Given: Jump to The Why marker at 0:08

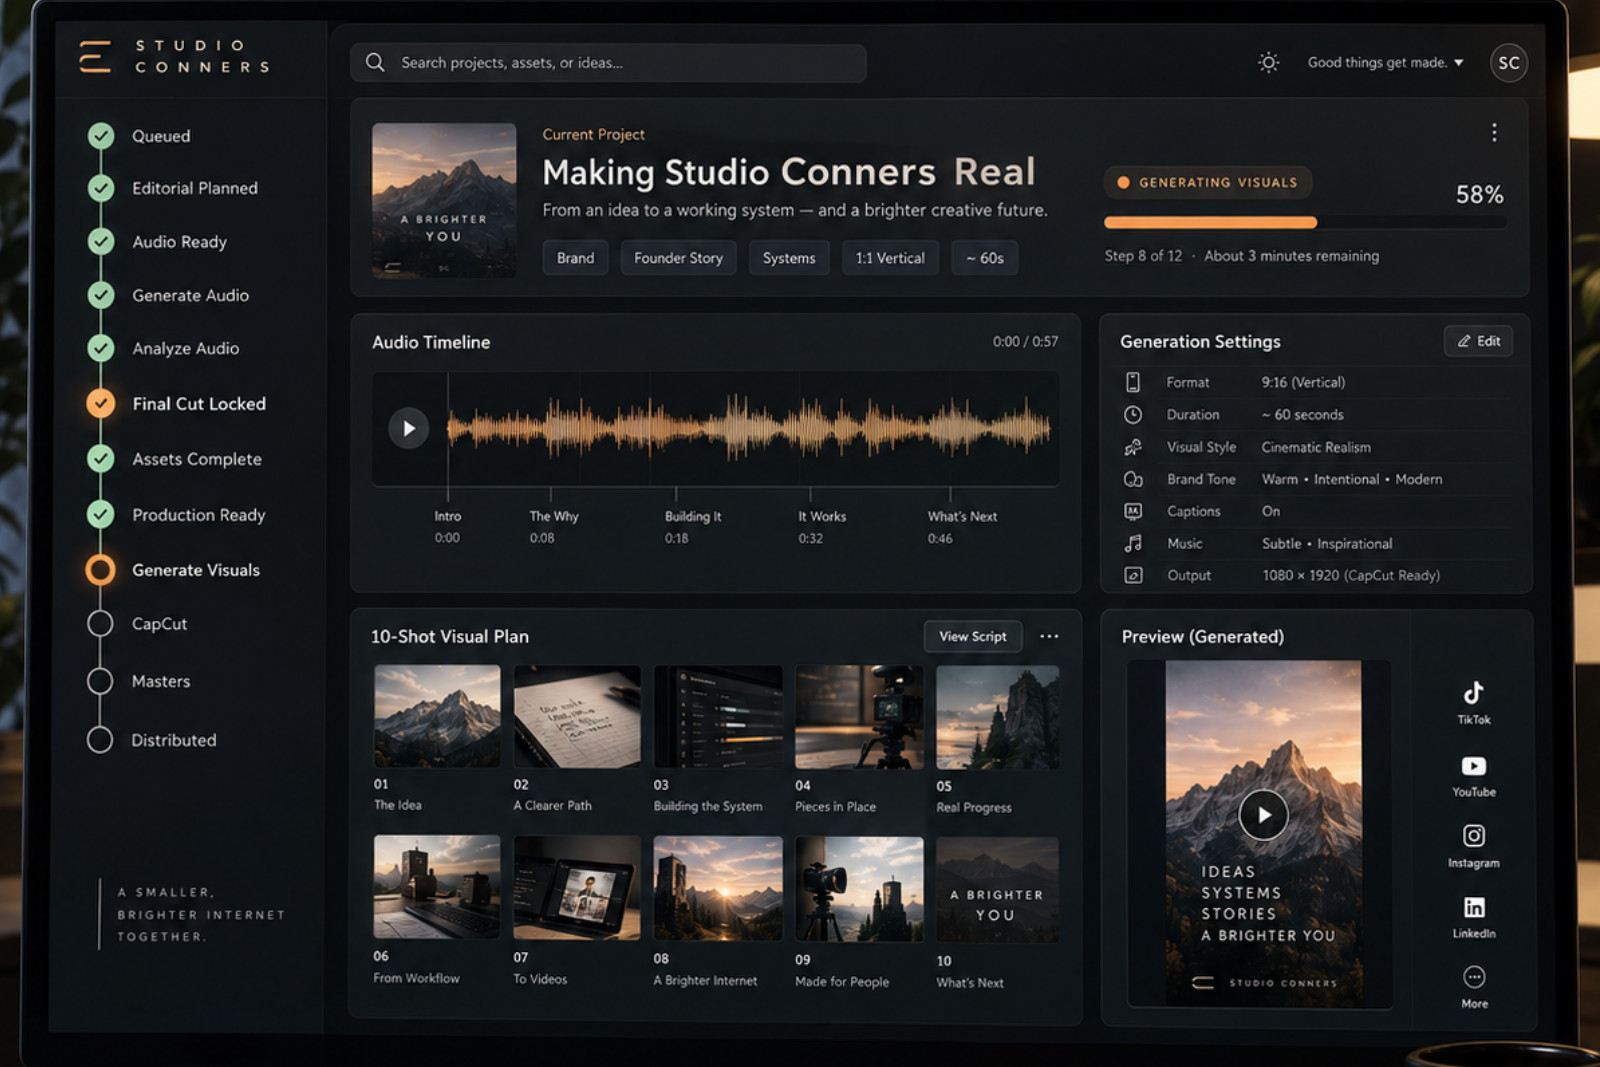Looking at the screenshot, I should coord(553,527).
